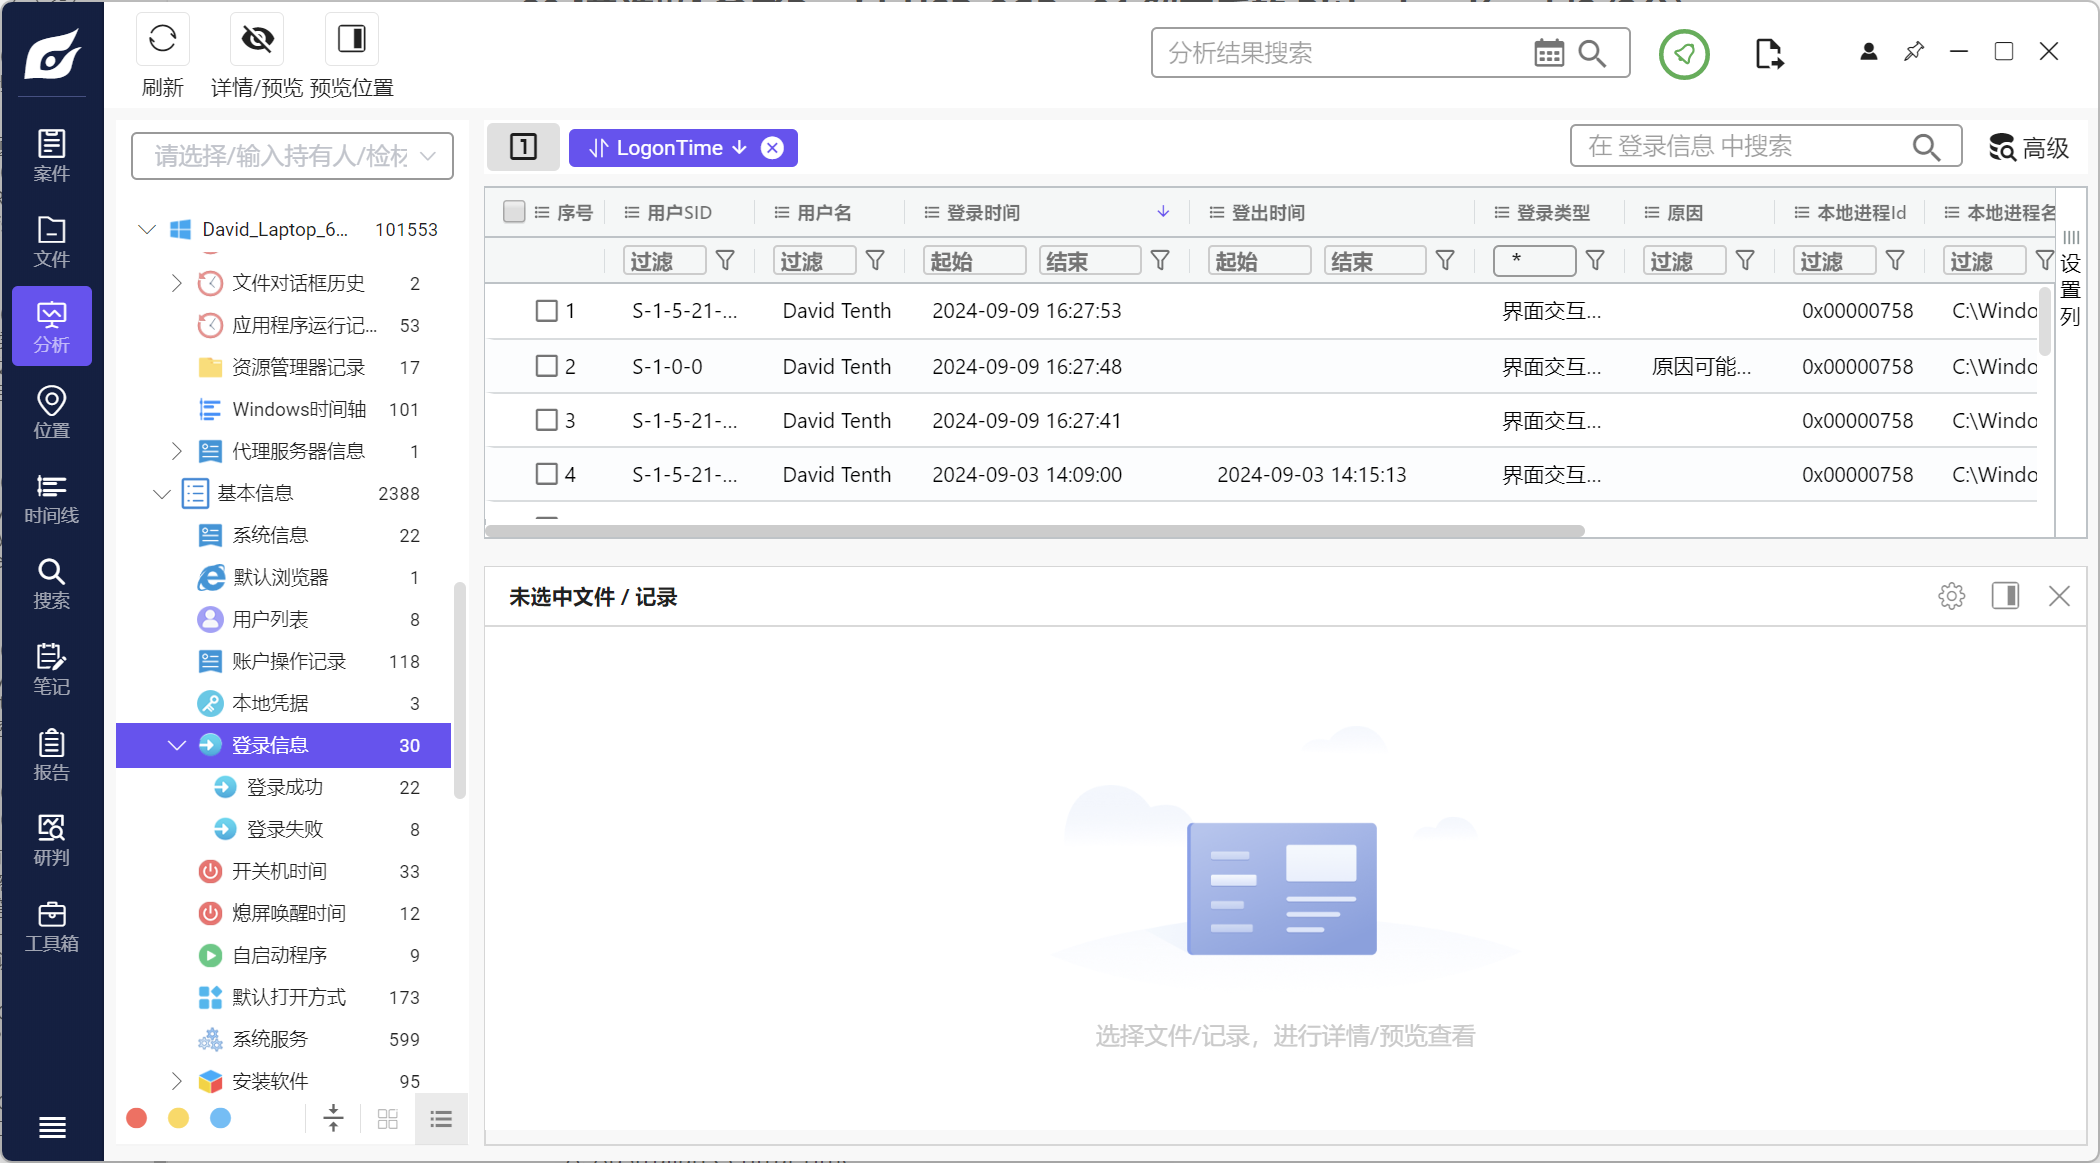Click the export file icon in title bar
This screenshot has height=1163, width=2100.
coord(1769,54)
